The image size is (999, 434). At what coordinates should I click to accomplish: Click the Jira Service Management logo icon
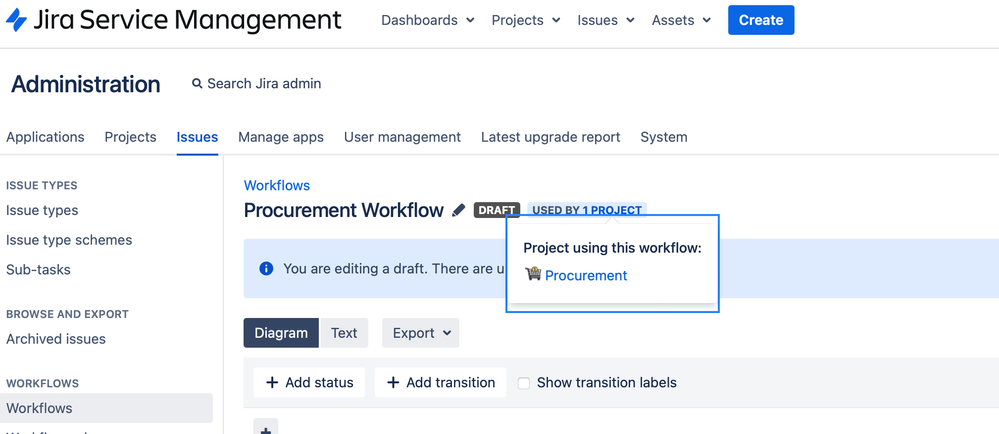click(x=16, y=20)
